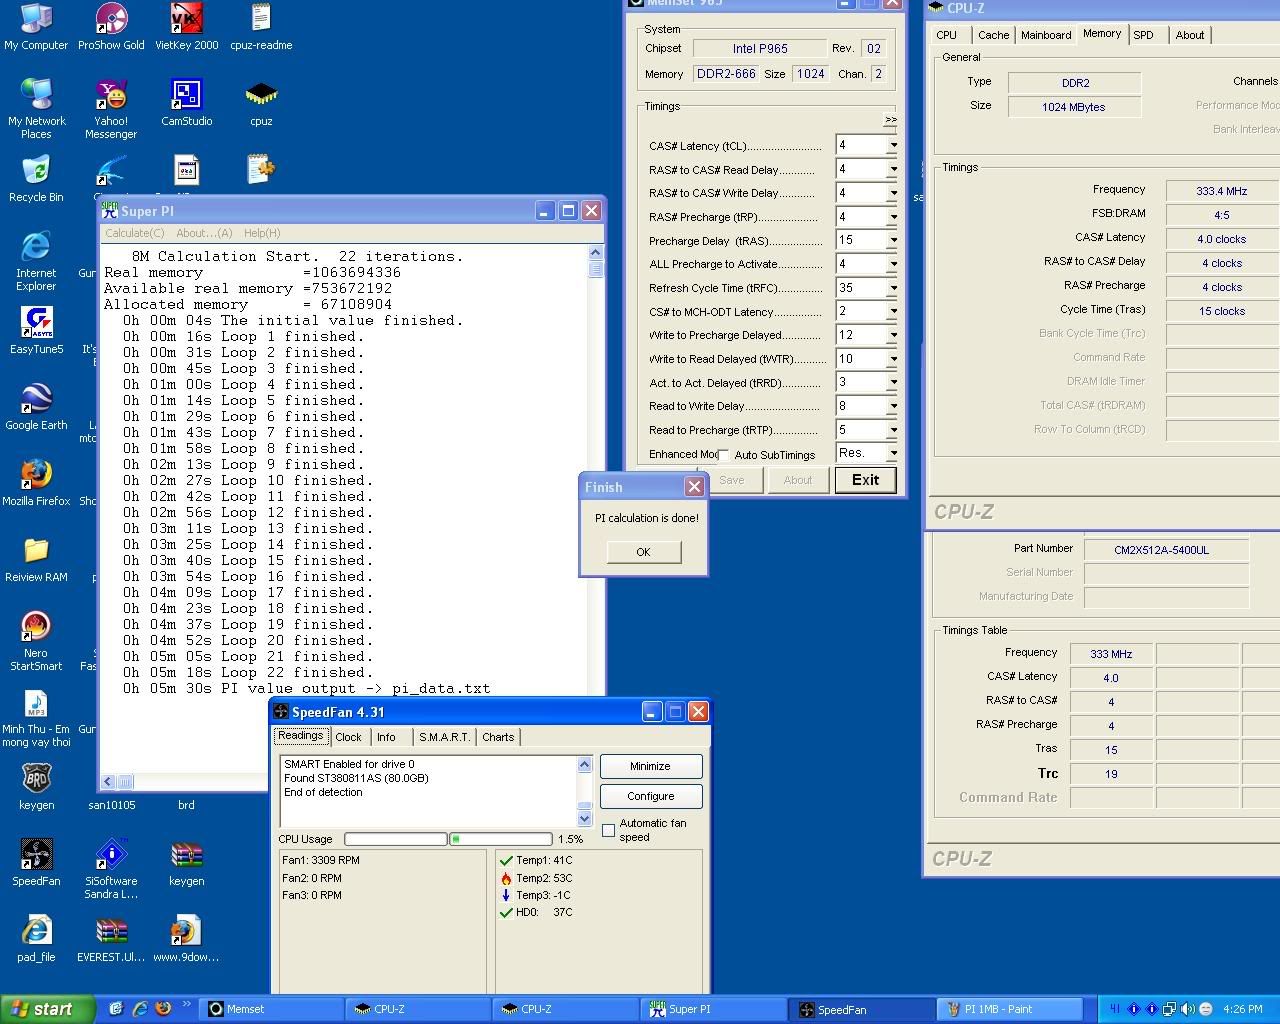
Task: Open the SpeedFan desktop shortcut icon
Action: coord(36,863)
